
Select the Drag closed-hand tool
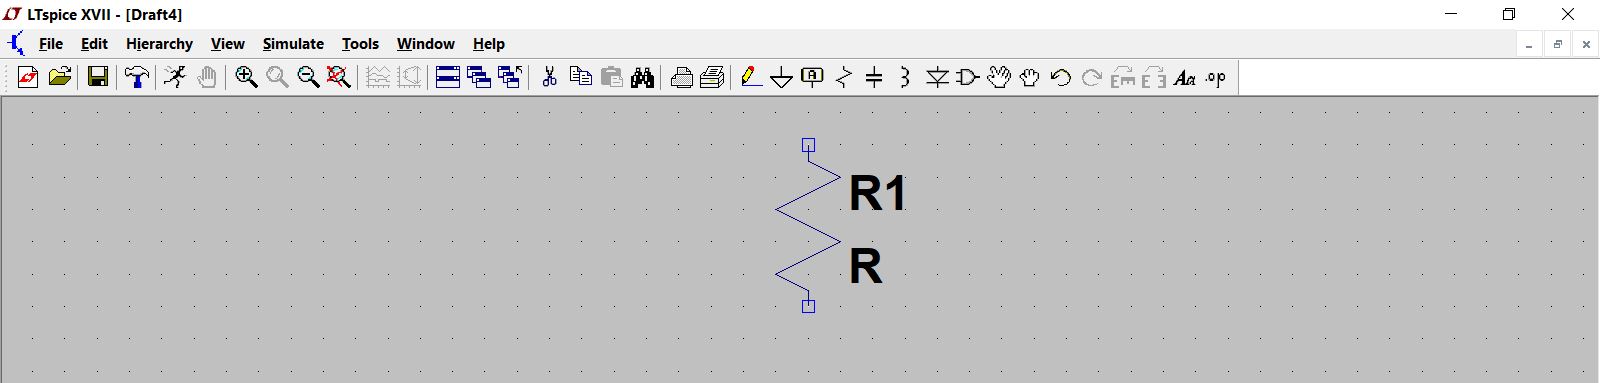pyautogui.click(x=1029, y=77)
